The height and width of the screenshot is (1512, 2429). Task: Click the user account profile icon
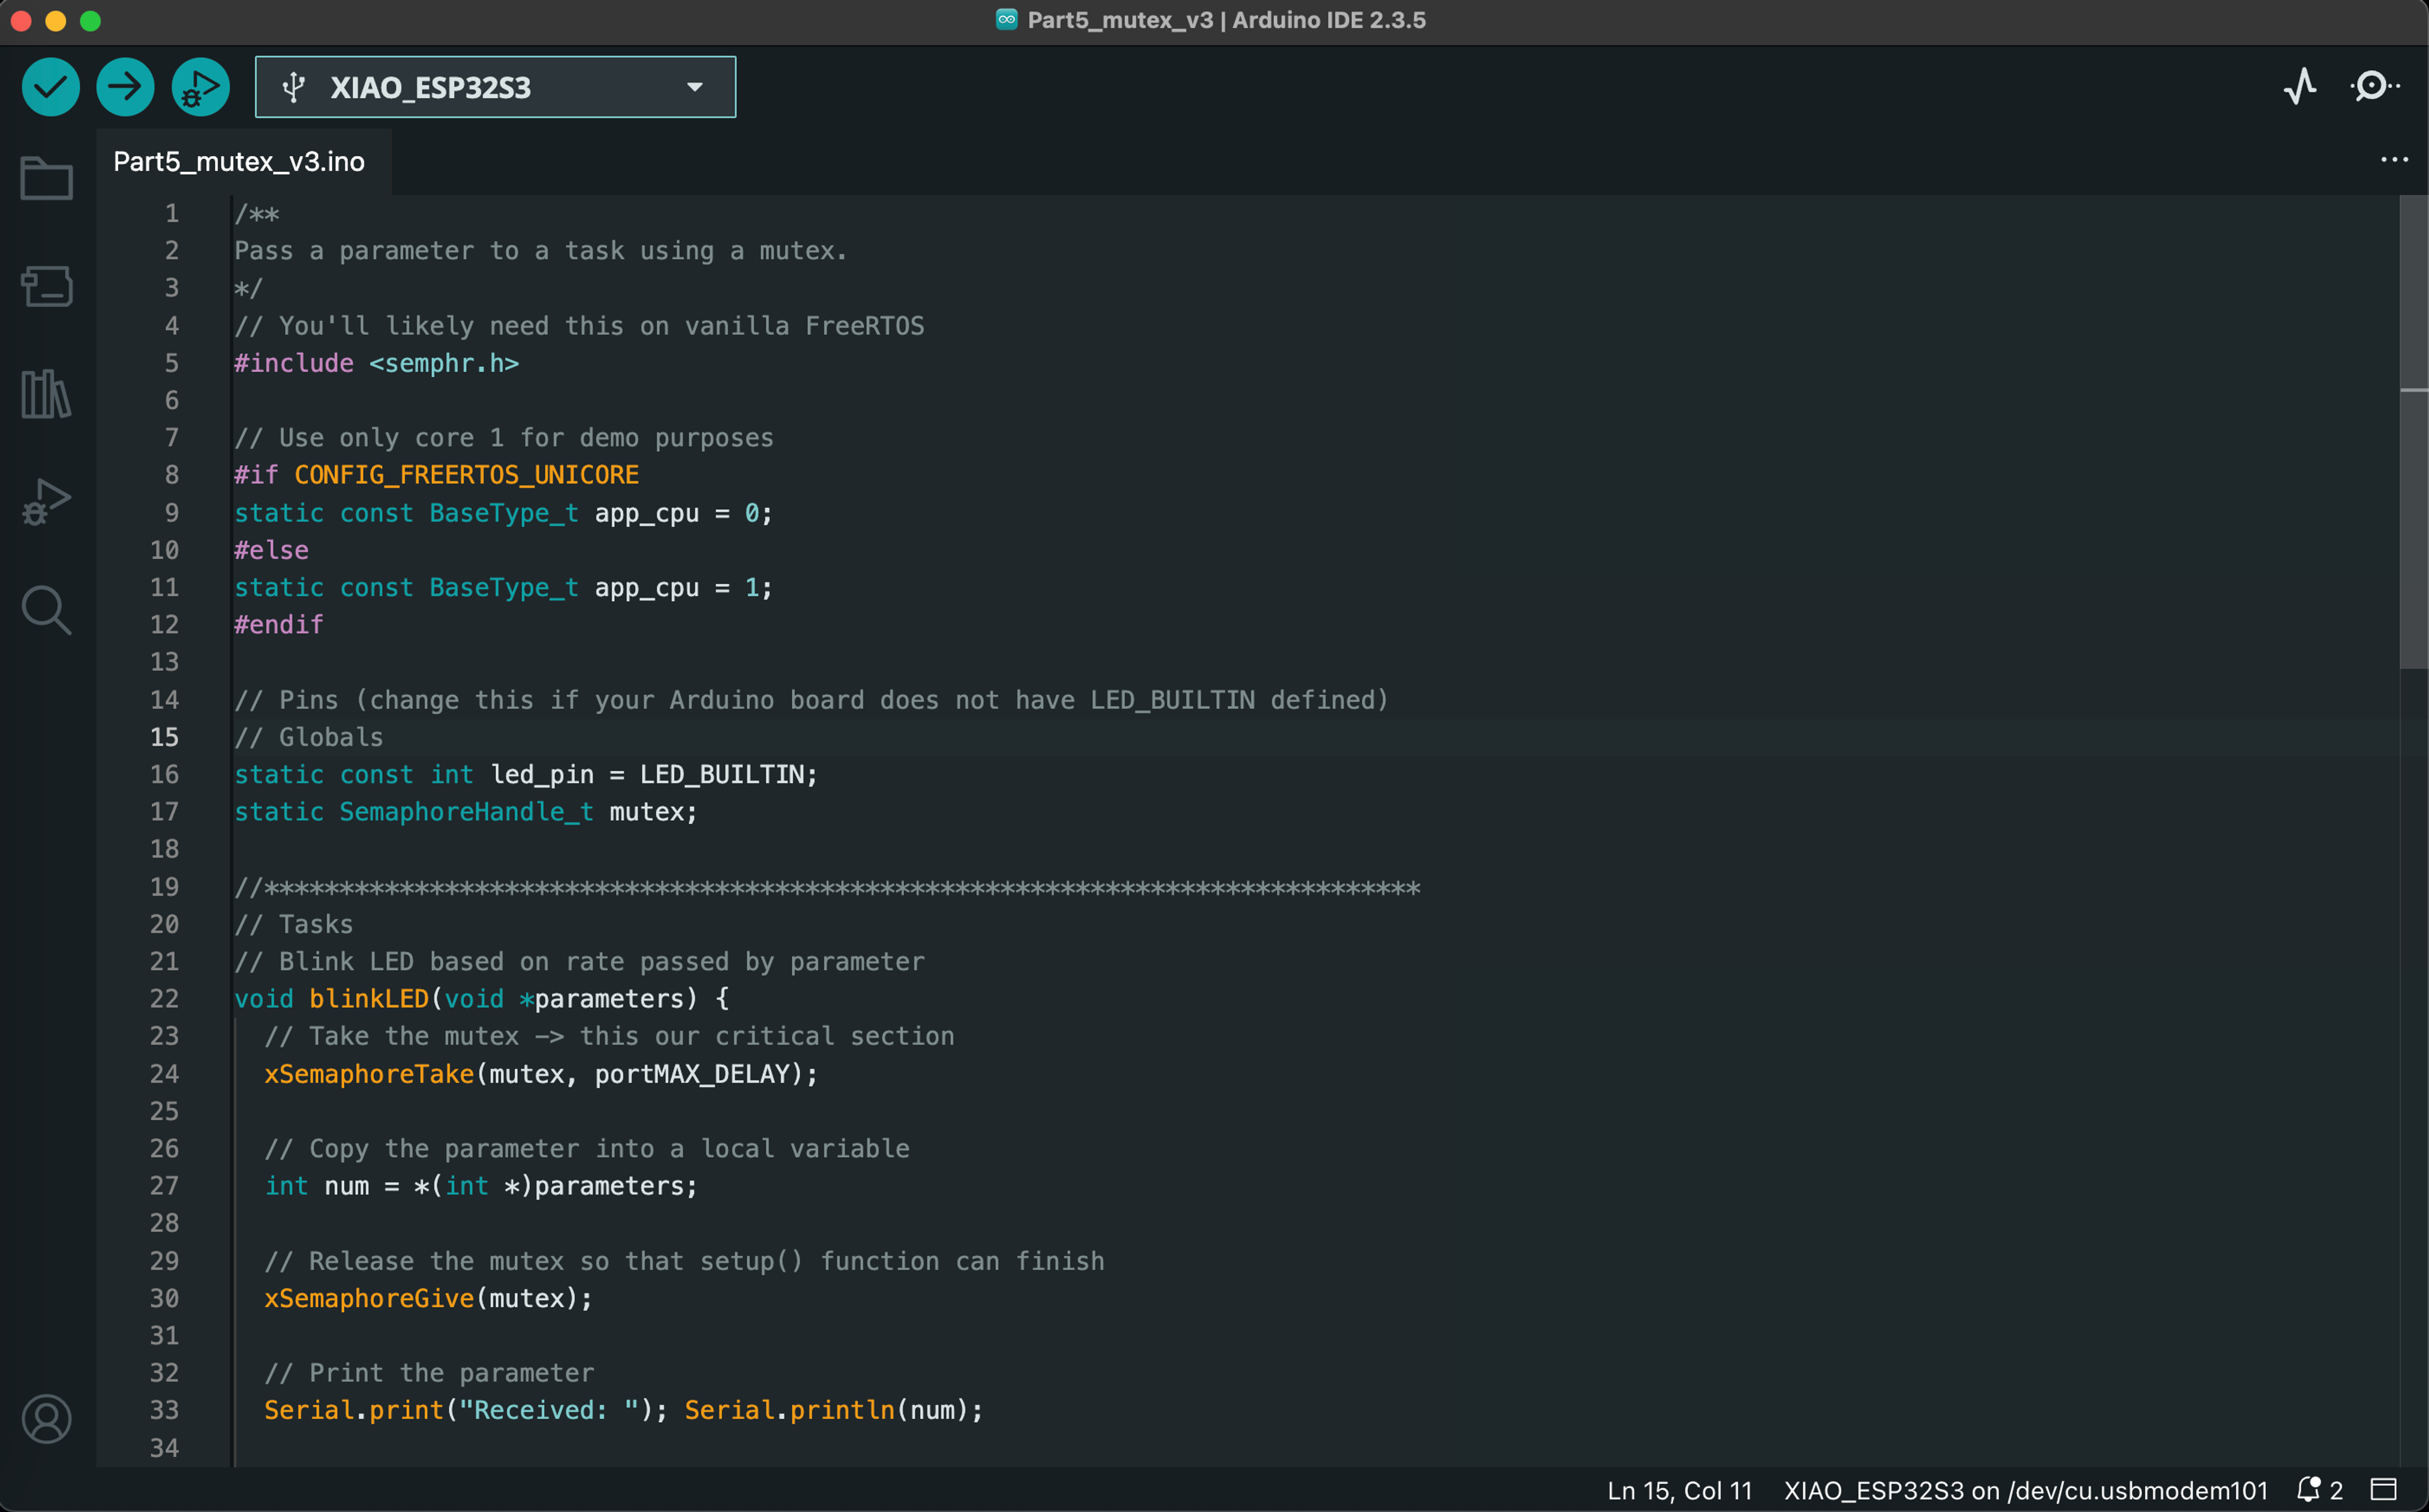pos(46,1419)
